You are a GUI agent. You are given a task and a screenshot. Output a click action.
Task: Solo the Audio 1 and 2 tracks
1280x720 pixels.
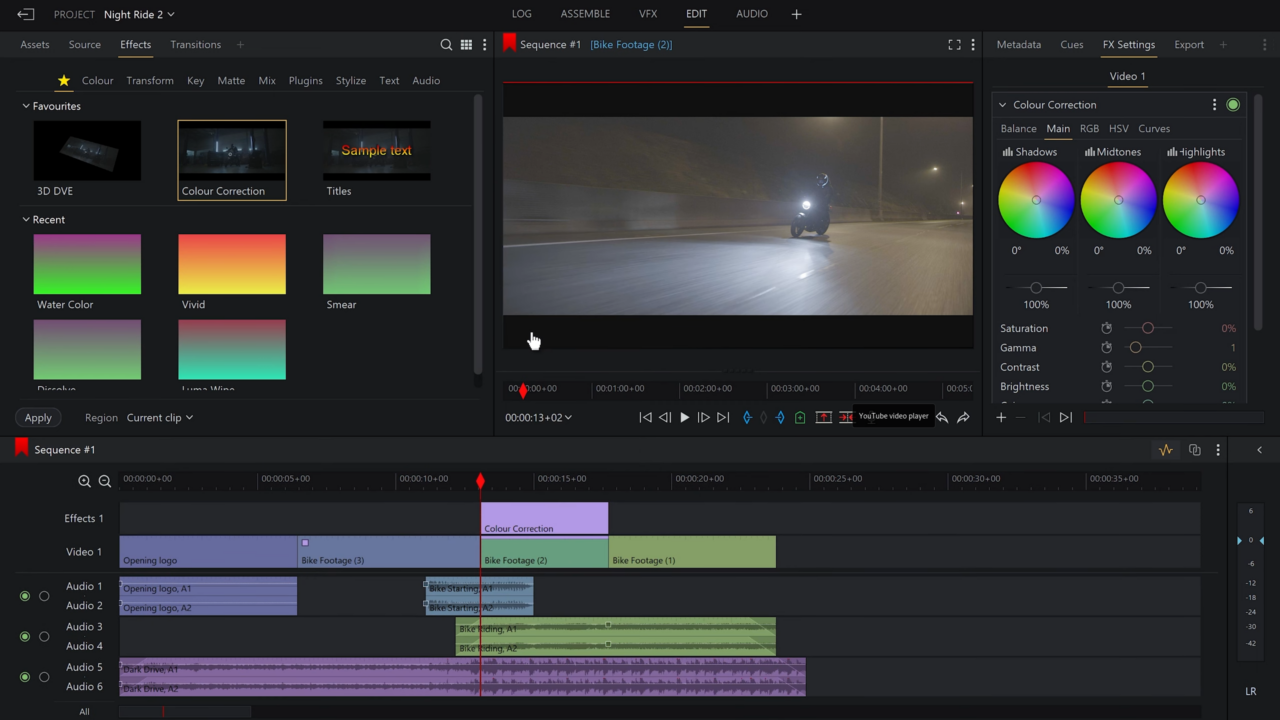click(x=44, y=596)
